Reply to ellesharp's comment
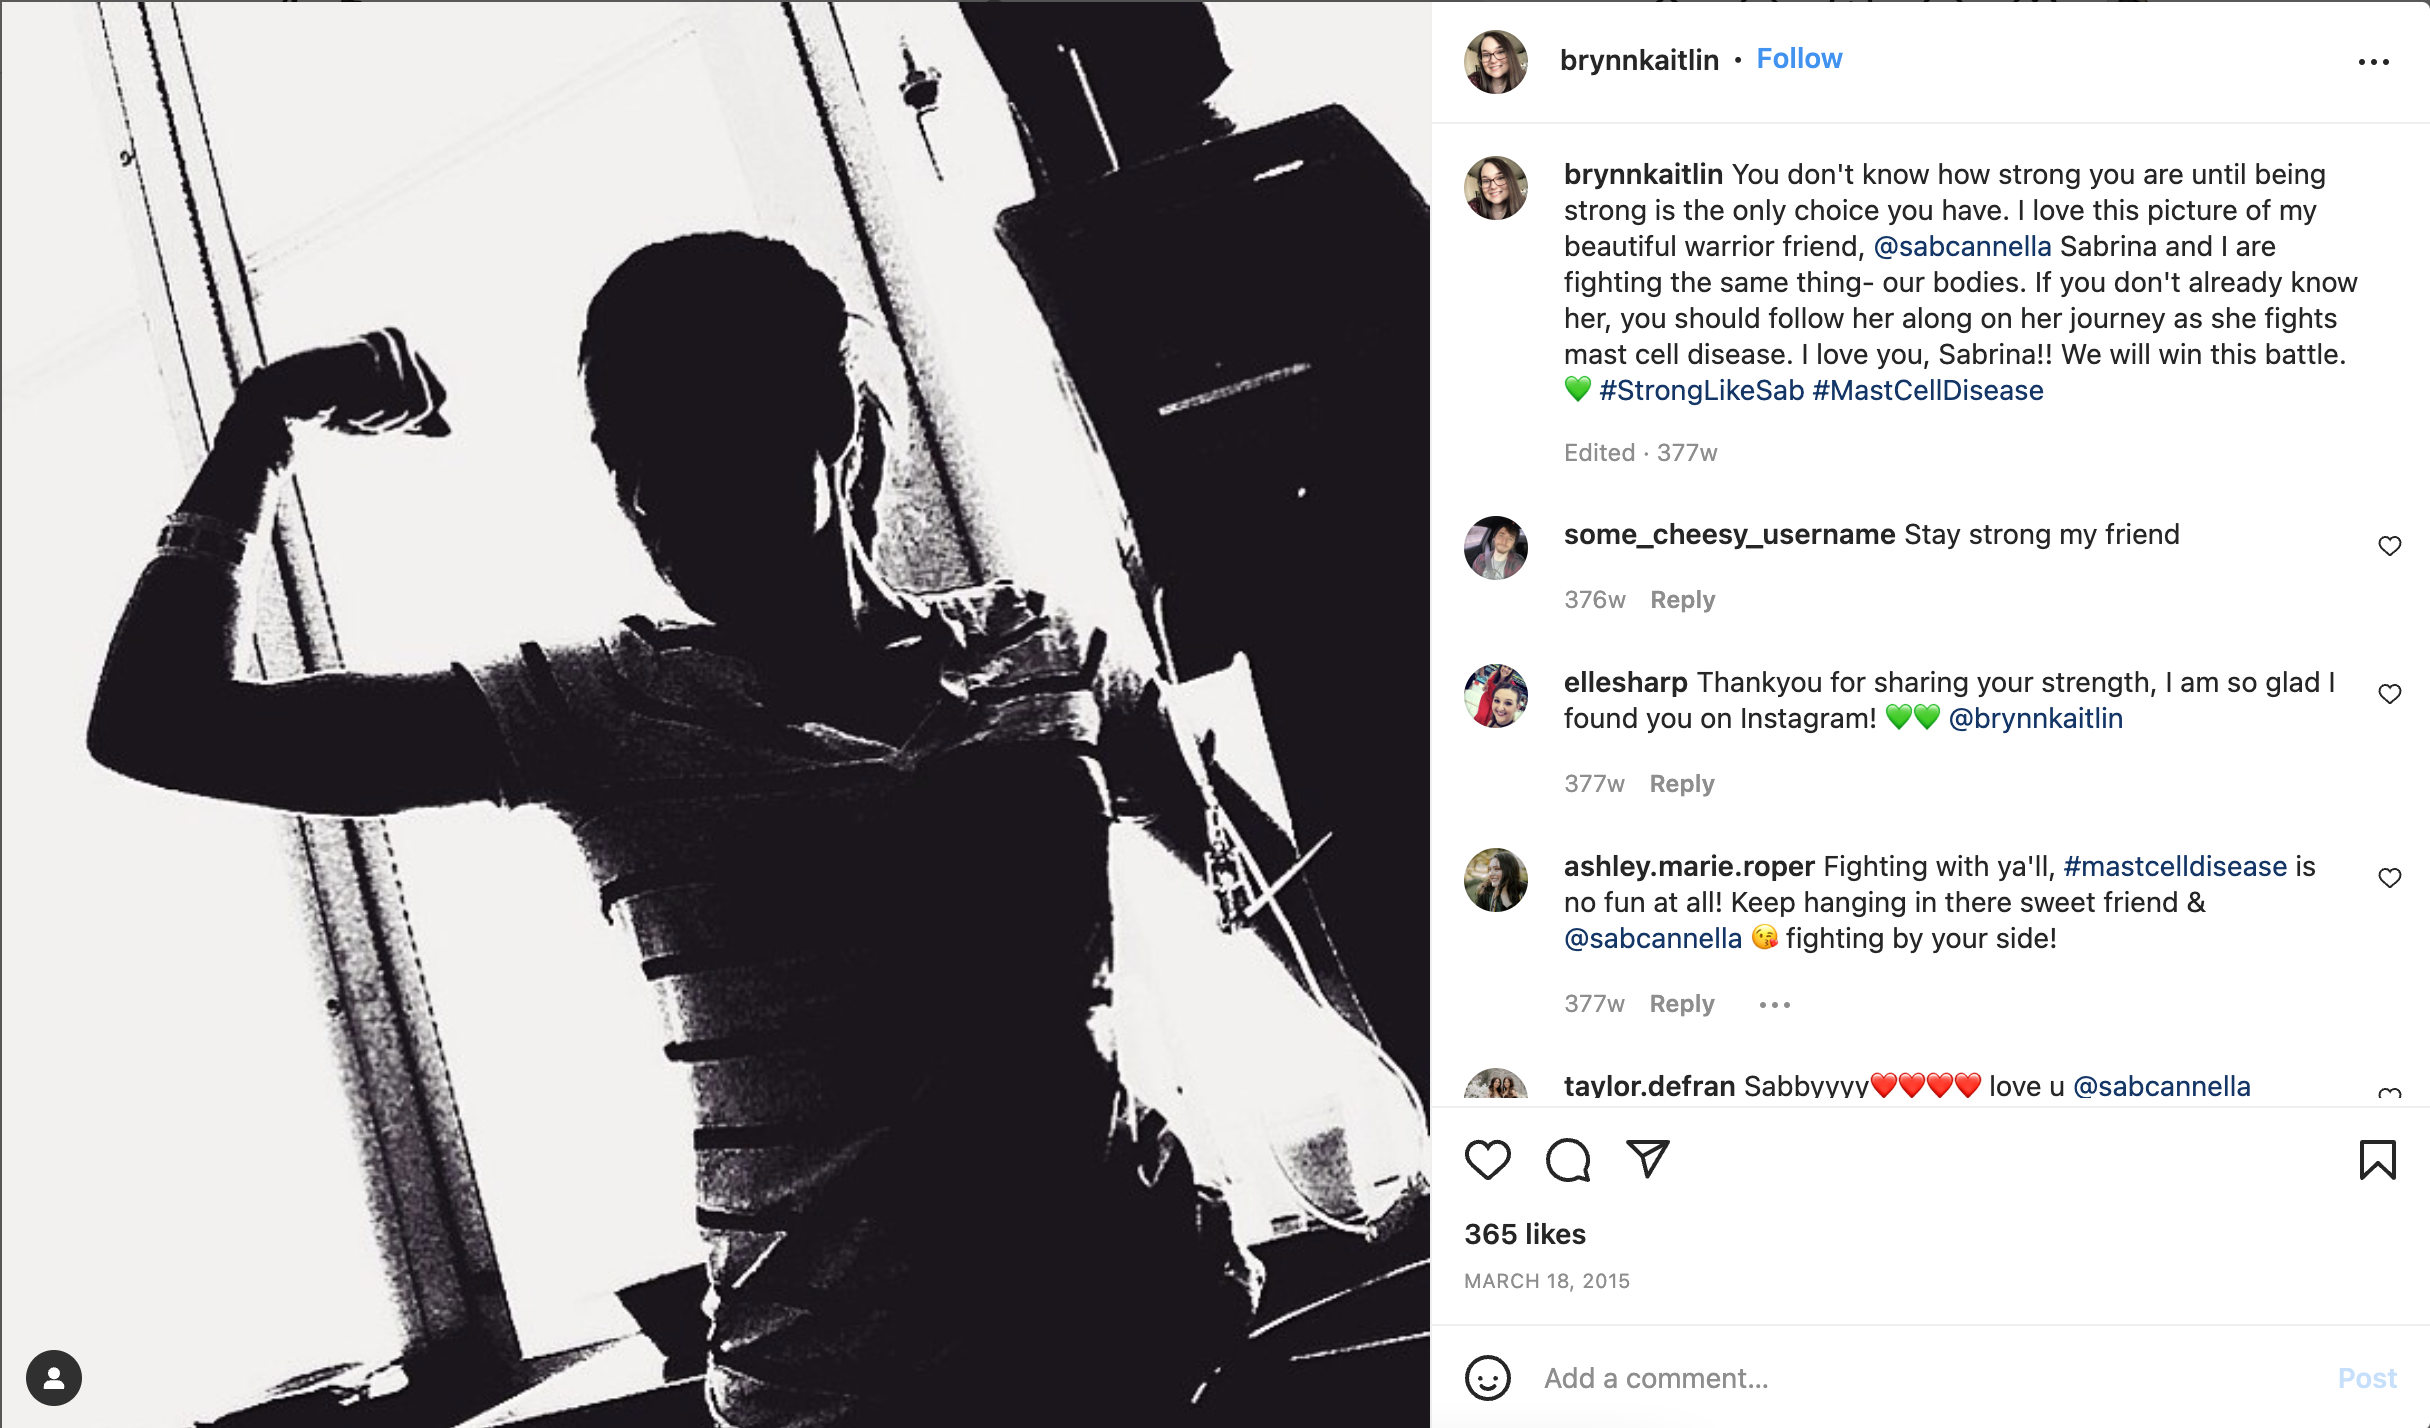The image size is (2430, 1428). (1681, 784)
